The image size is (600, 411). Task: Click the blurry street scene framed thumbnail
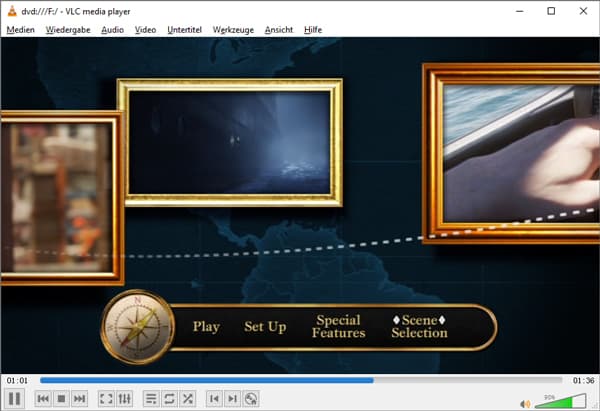click(61, 198)
